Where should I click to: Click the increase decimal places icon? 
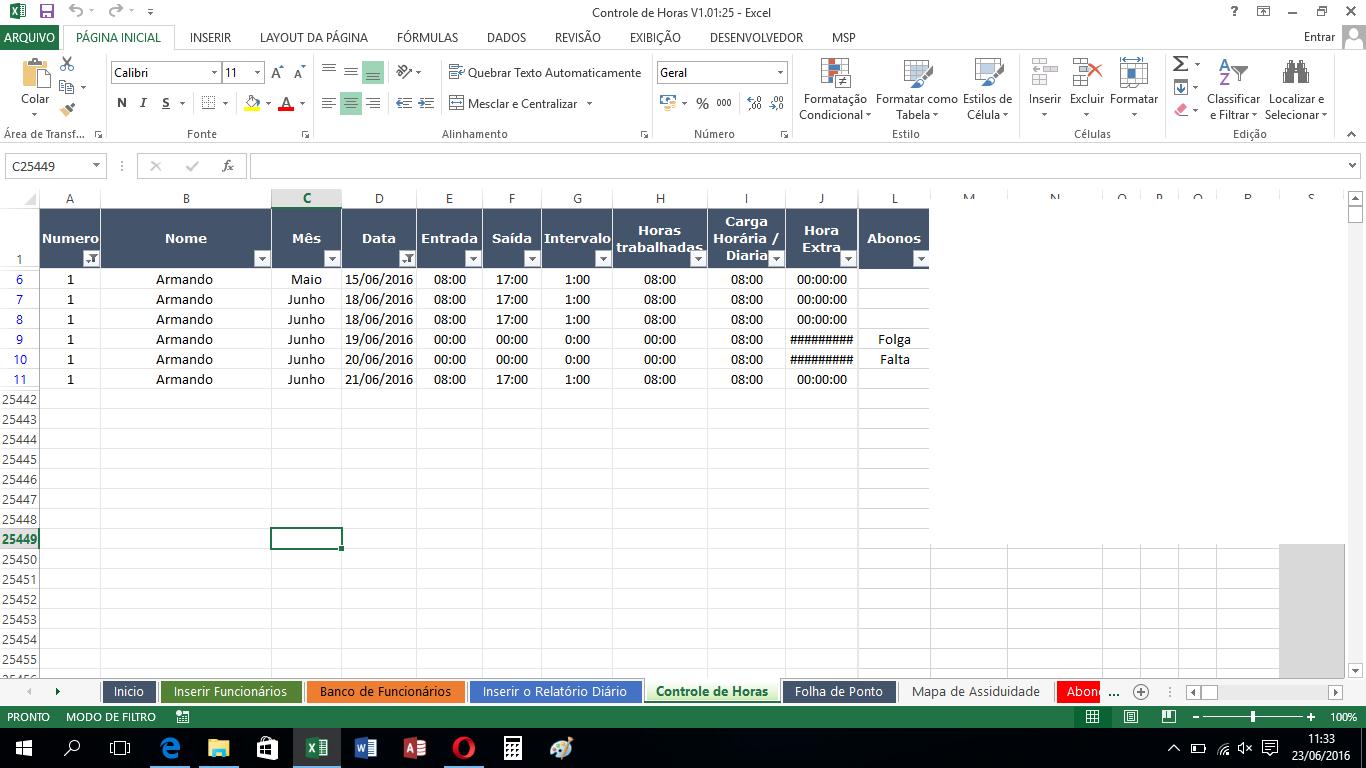pos(754,103)
